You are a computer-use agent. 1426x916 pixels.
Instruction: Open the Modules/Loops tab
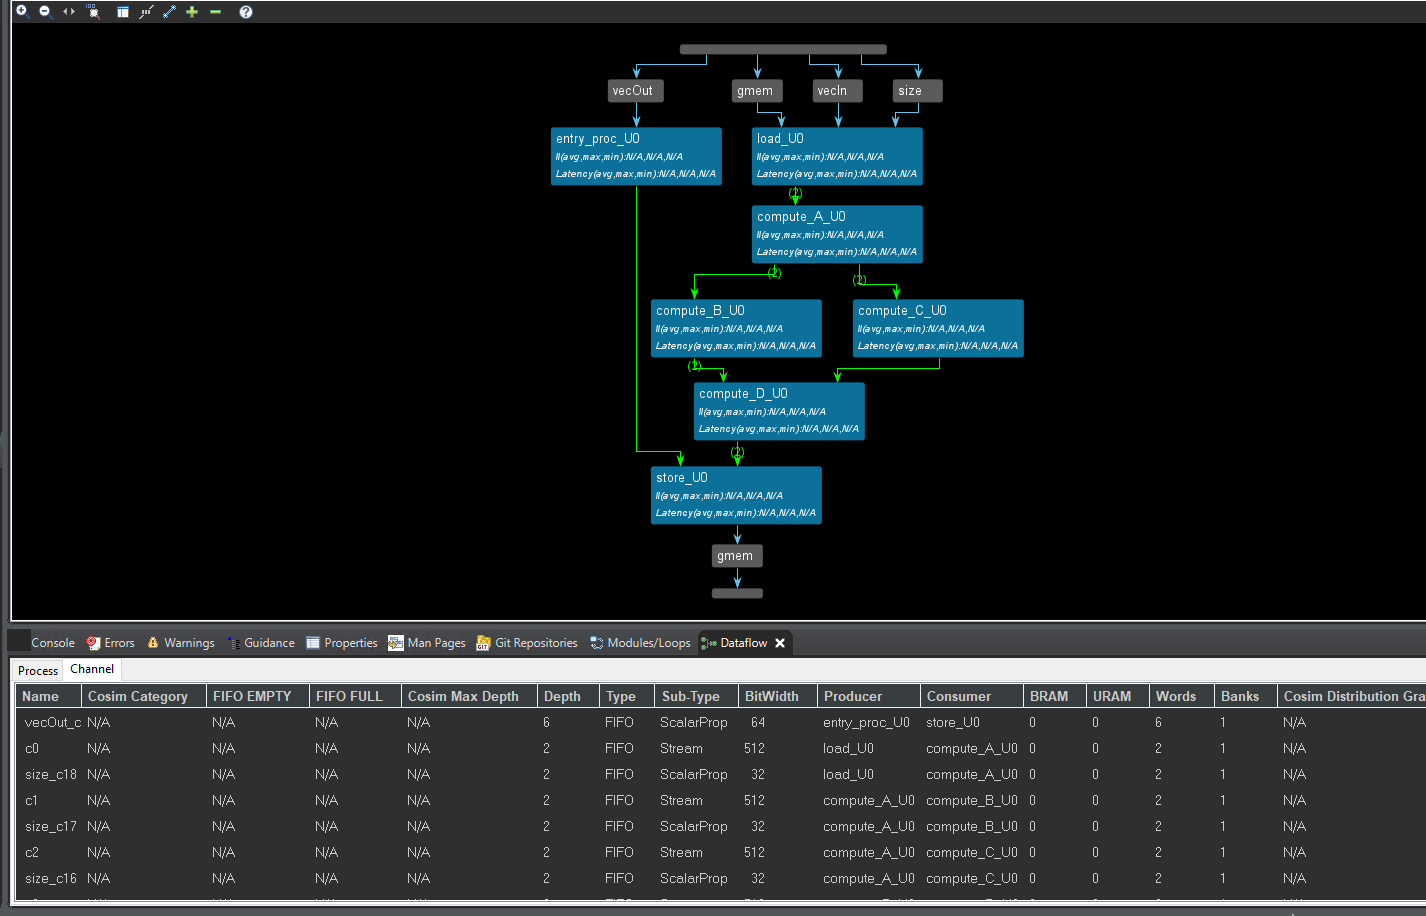click(640, 643)
